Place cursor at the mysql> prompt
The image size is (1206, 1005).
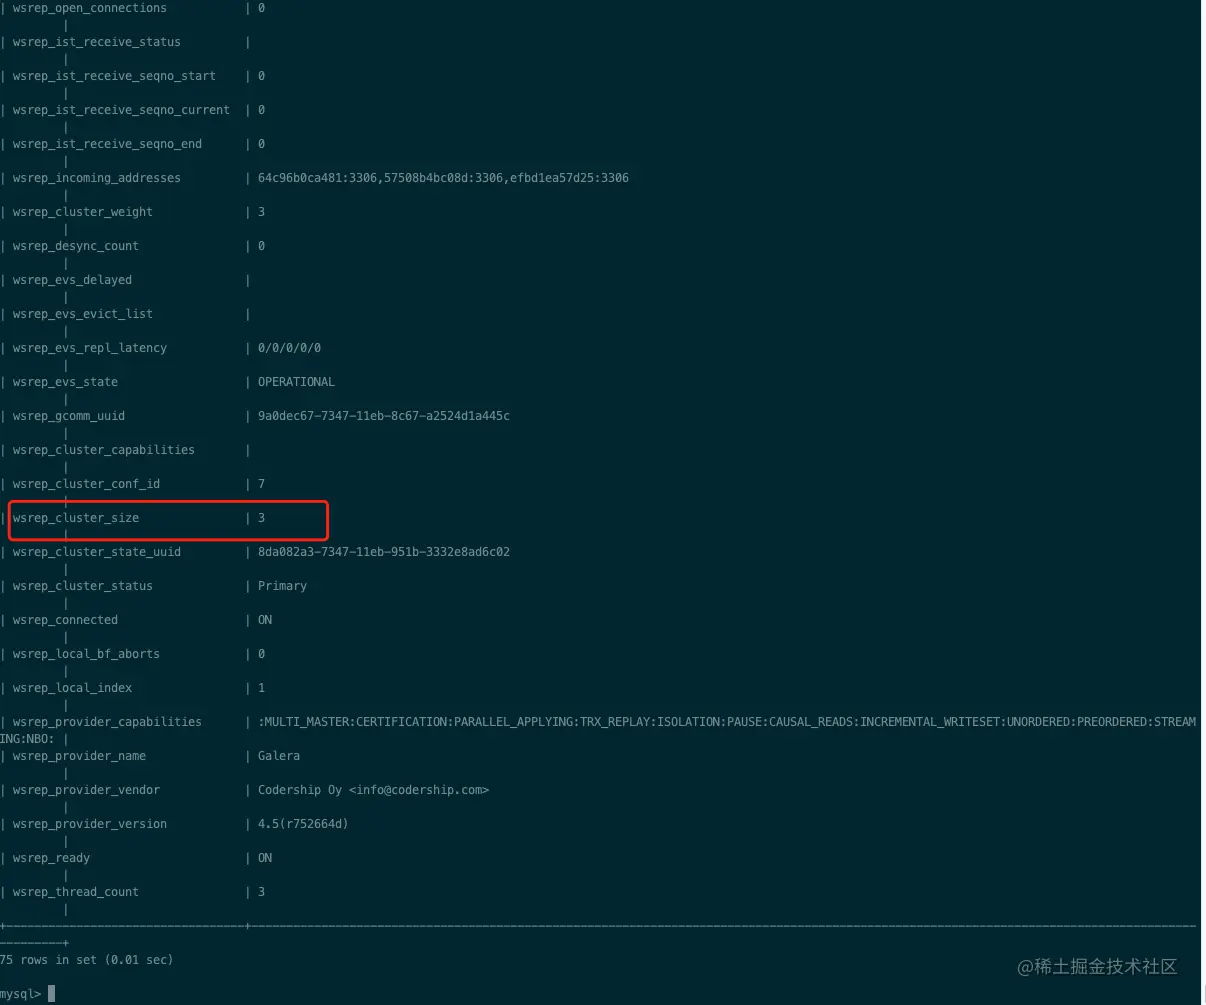pos(51,994)
